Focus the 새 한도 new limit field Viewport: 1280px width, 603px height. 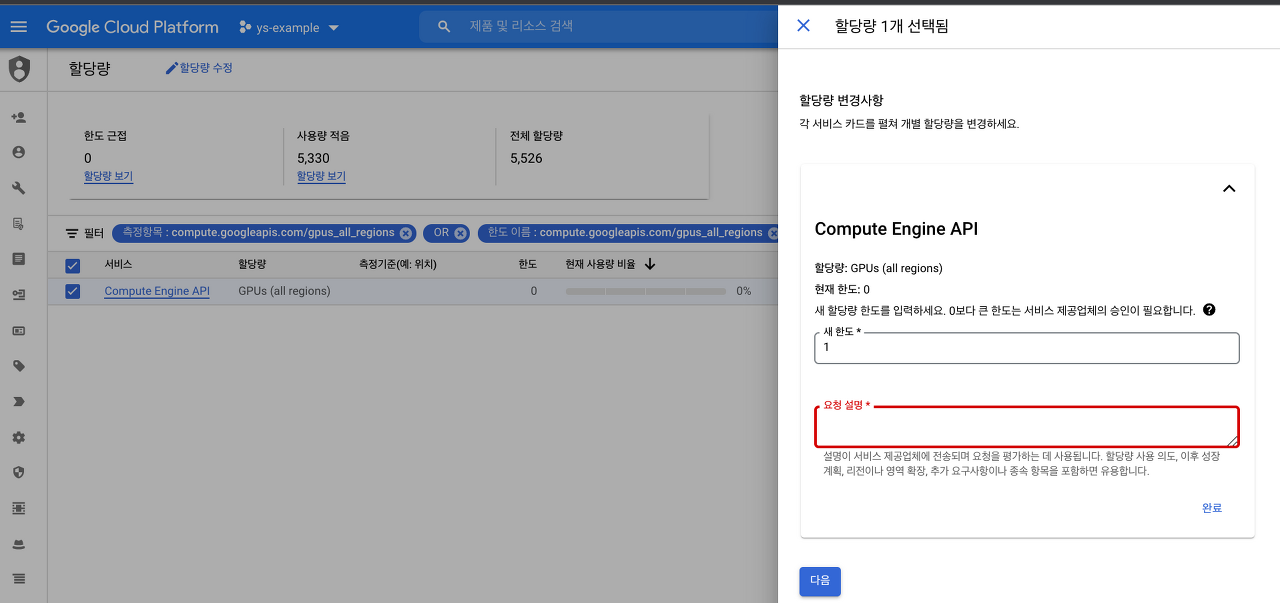coord(1027,347)
